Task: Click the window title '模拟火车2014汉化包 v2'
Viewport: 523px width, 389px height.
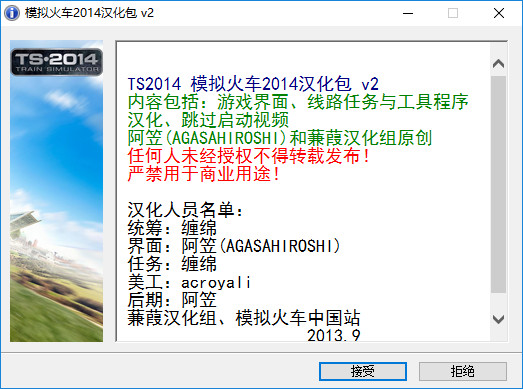Action: pyautogui.click(x=89, y=13)
